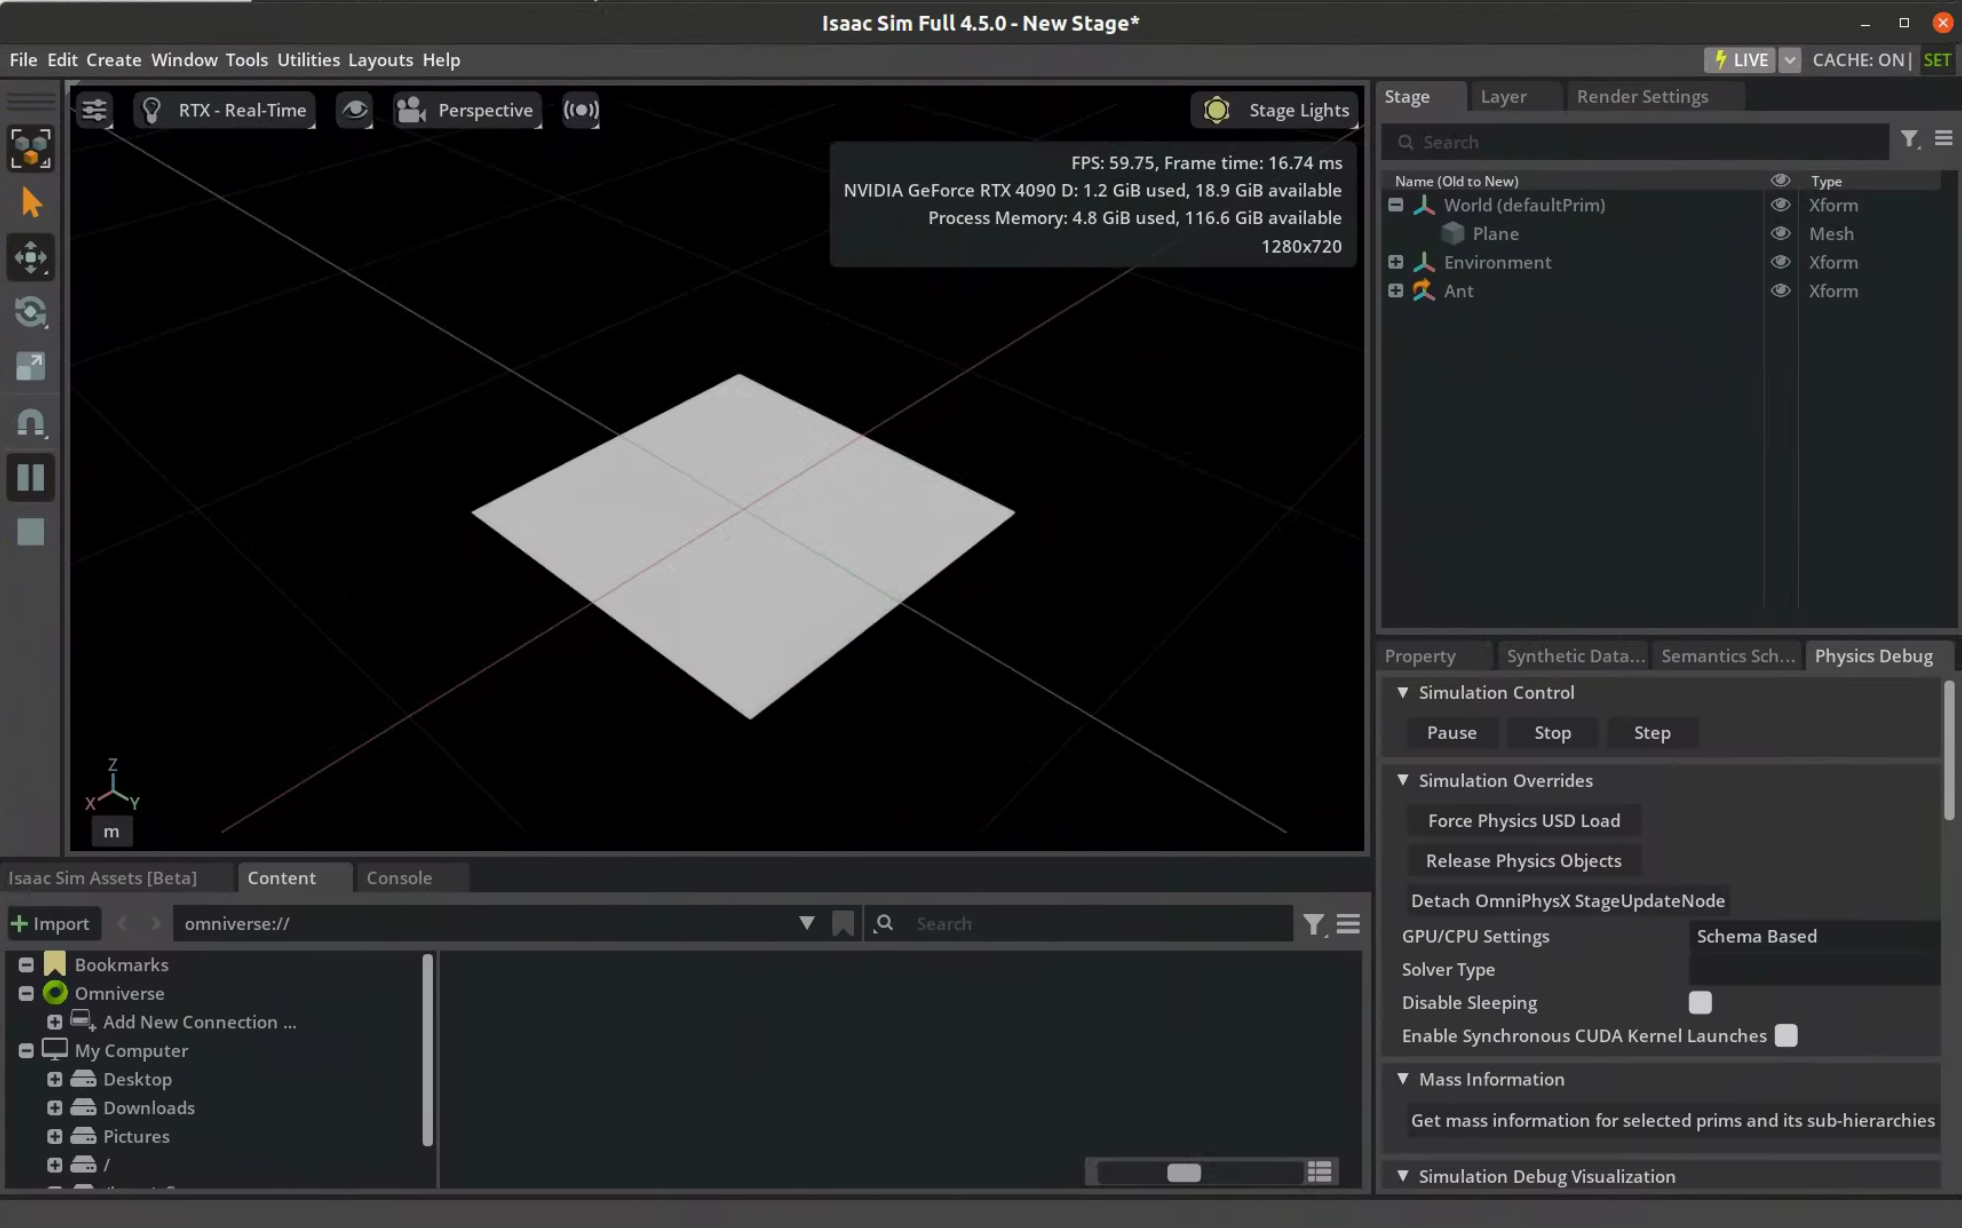1962x1228 pixels.
Task: Collapse the Simulation Overrides section
Action: [x=1404, y=780]
